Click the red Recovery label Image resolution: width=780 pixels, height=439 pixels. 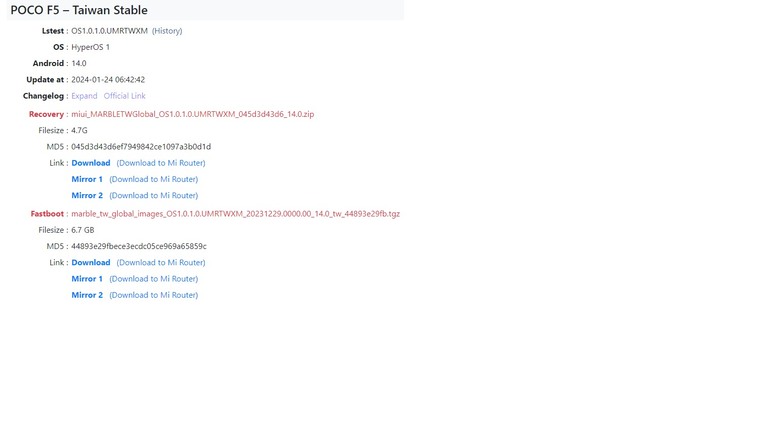[x=46, y=114]
